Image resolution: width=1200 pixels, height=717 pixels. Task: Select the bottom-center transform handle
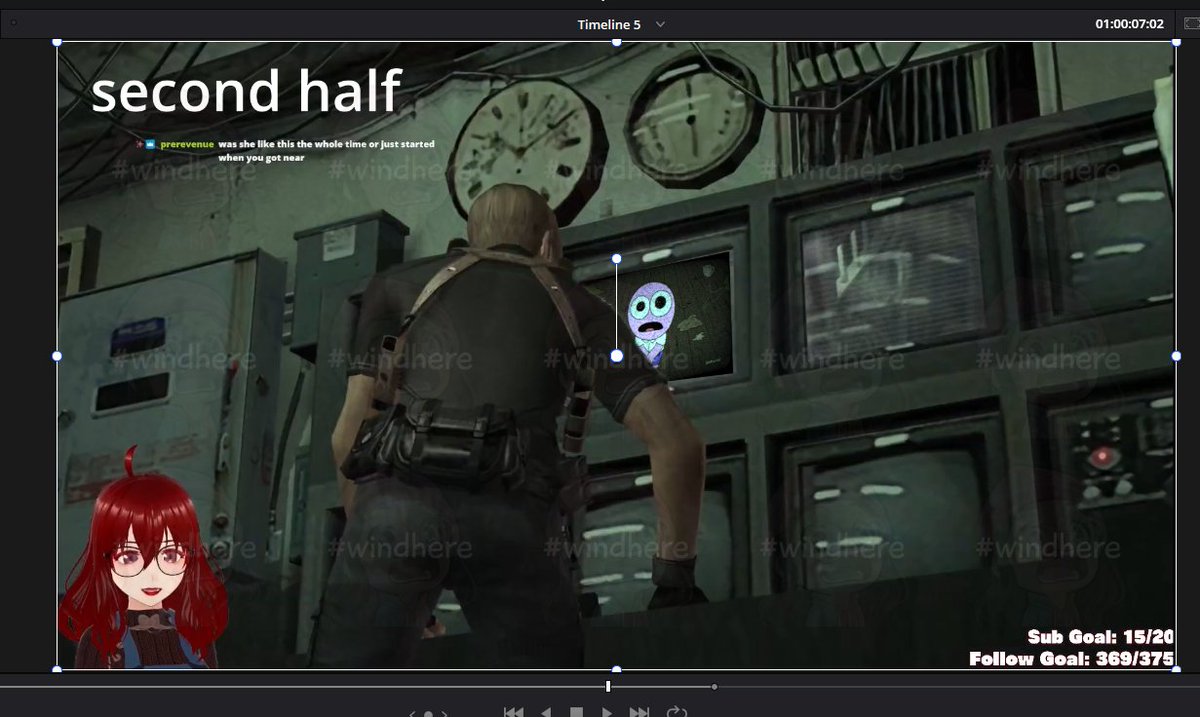616,669
